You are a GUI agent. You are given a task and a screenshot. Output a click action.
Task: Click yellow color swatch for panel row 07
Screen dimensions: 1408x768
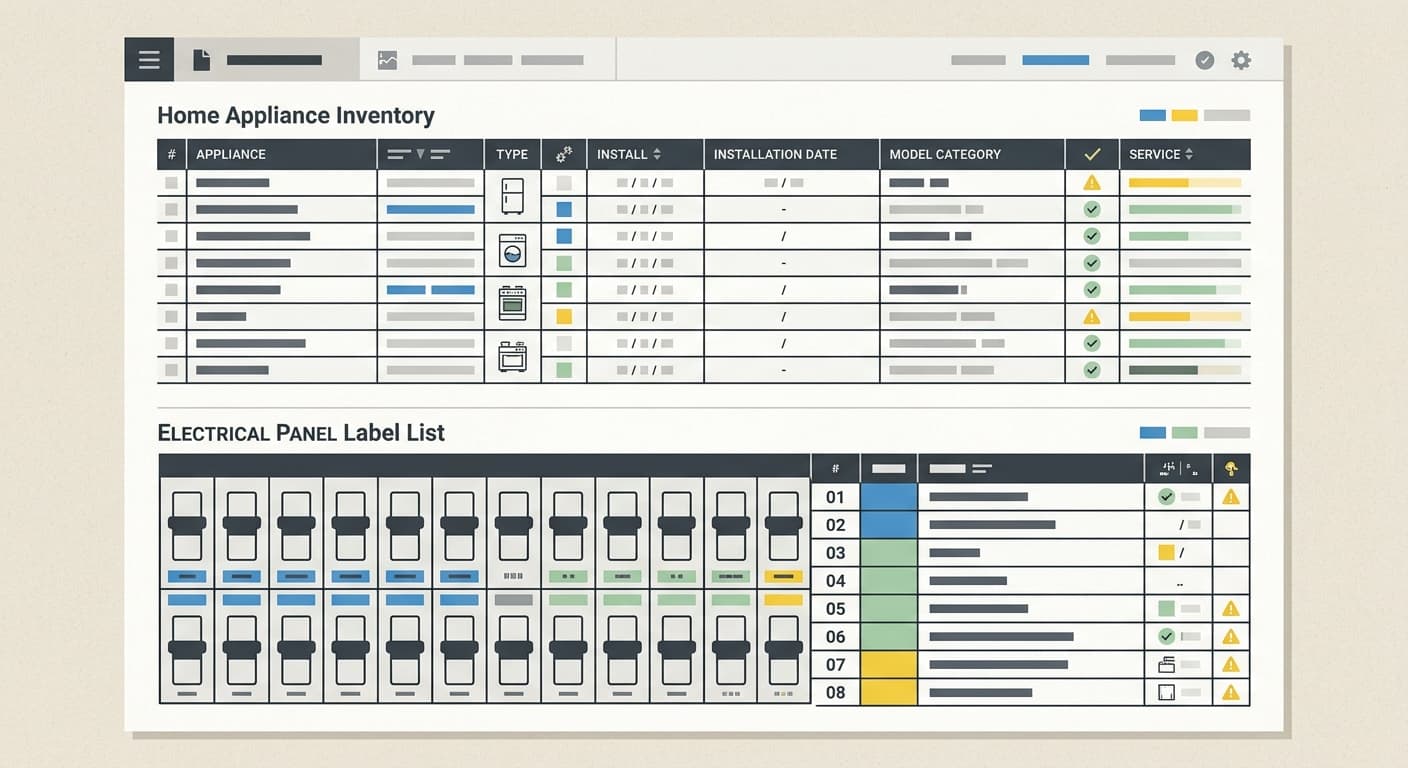pos(889,664)
